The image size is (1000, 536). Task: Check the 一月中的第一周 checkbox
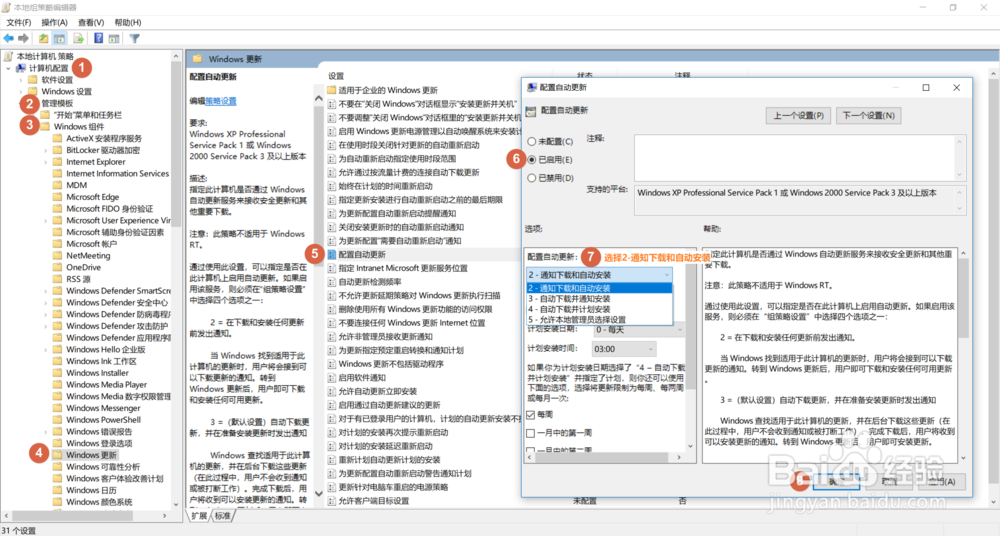pyautogui.click(x=531, y=433)
